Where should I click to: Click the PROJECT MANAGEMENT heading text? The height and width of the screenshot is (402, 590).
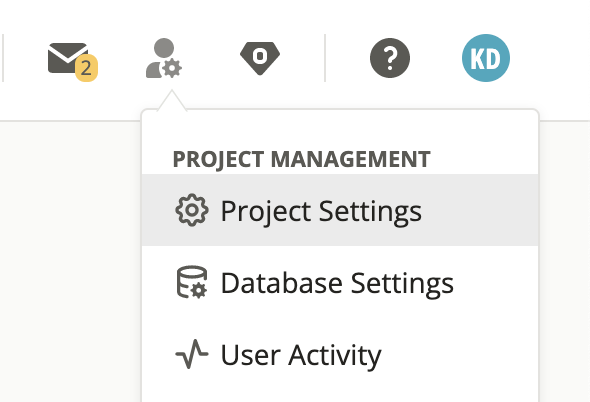point(301,159)
